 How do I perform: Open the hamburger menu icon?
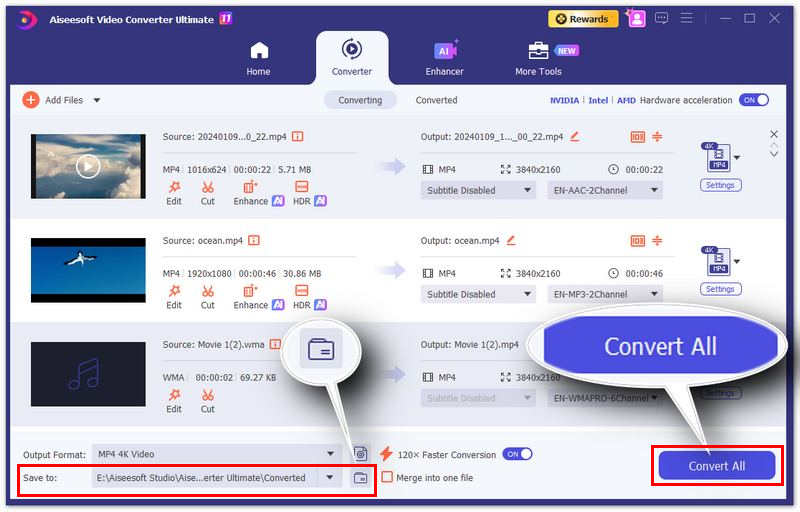(x=687, y=18)
